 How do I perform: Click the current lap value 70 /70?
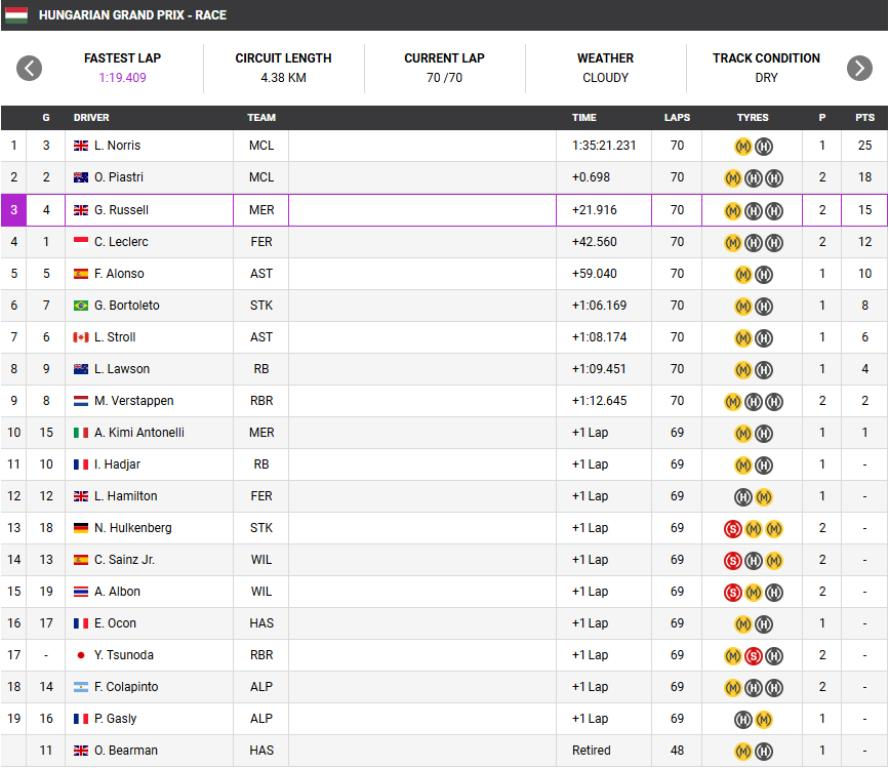click(x=444, y=78)
